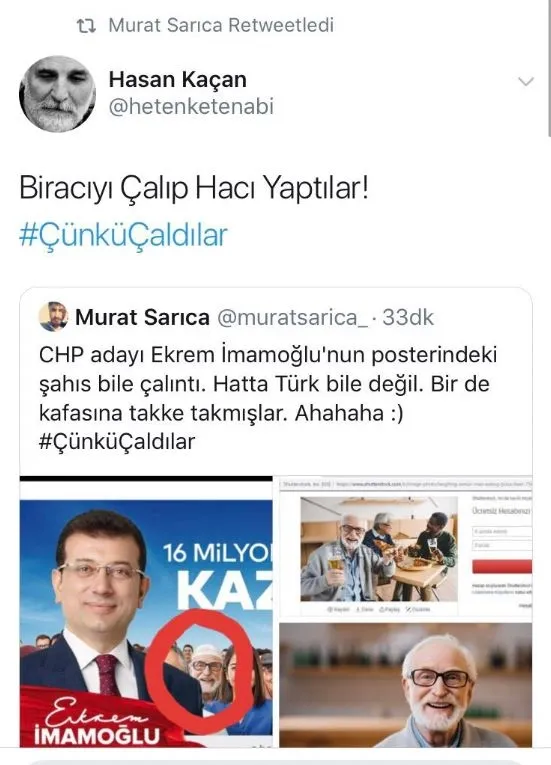Click the red button in Shutterstock screenshot
Image resolution: width=551 pixels, height=765 pixels.
(x=502, y=566)
